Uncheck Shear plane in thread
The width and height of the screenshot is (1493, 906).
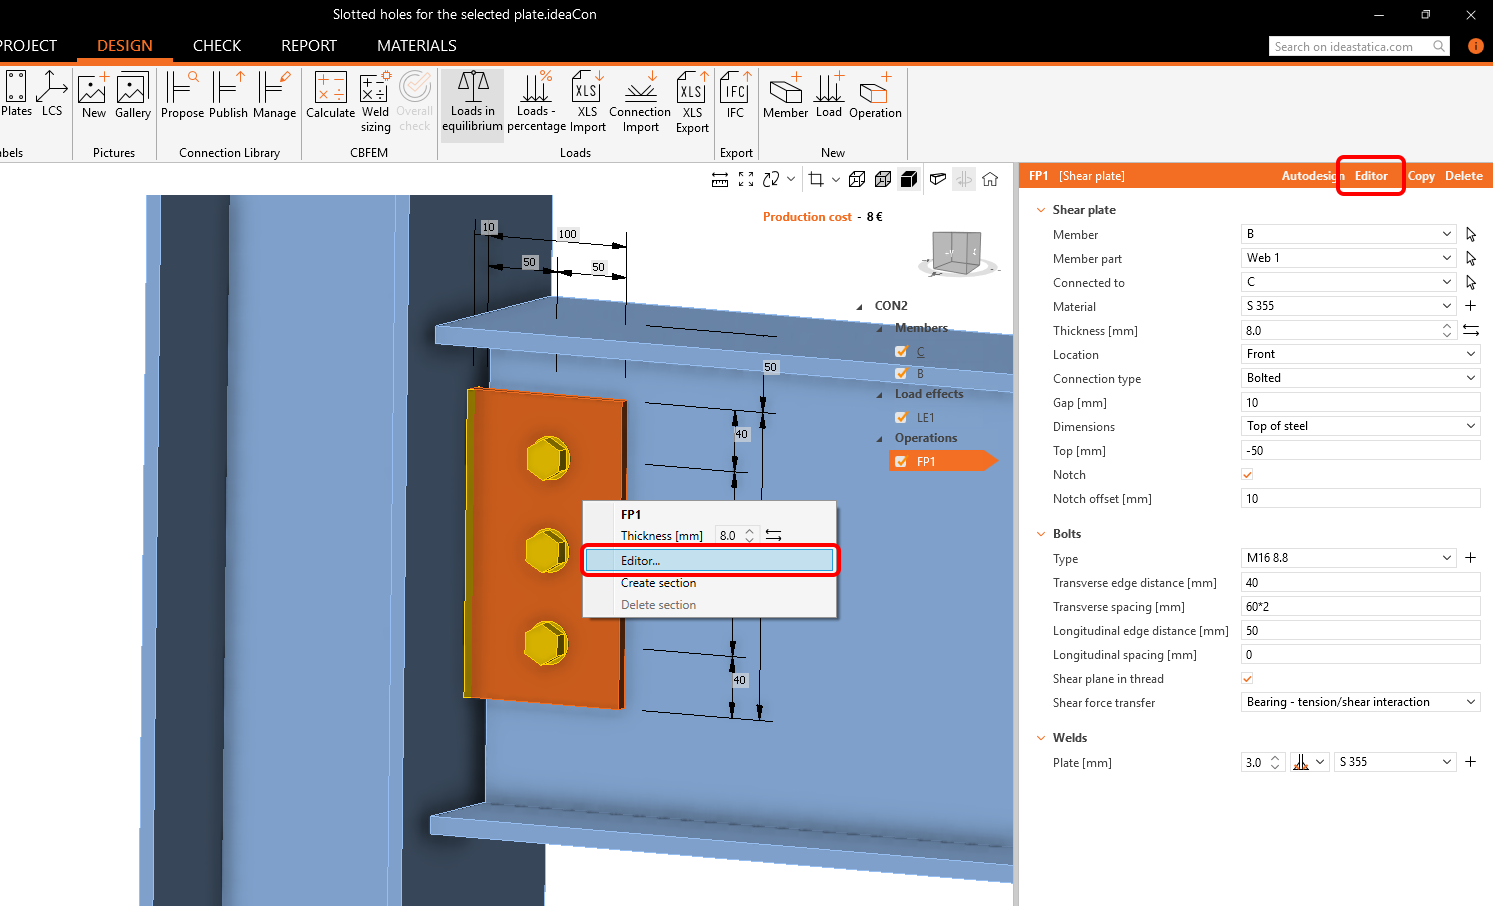pos(1247,678)
